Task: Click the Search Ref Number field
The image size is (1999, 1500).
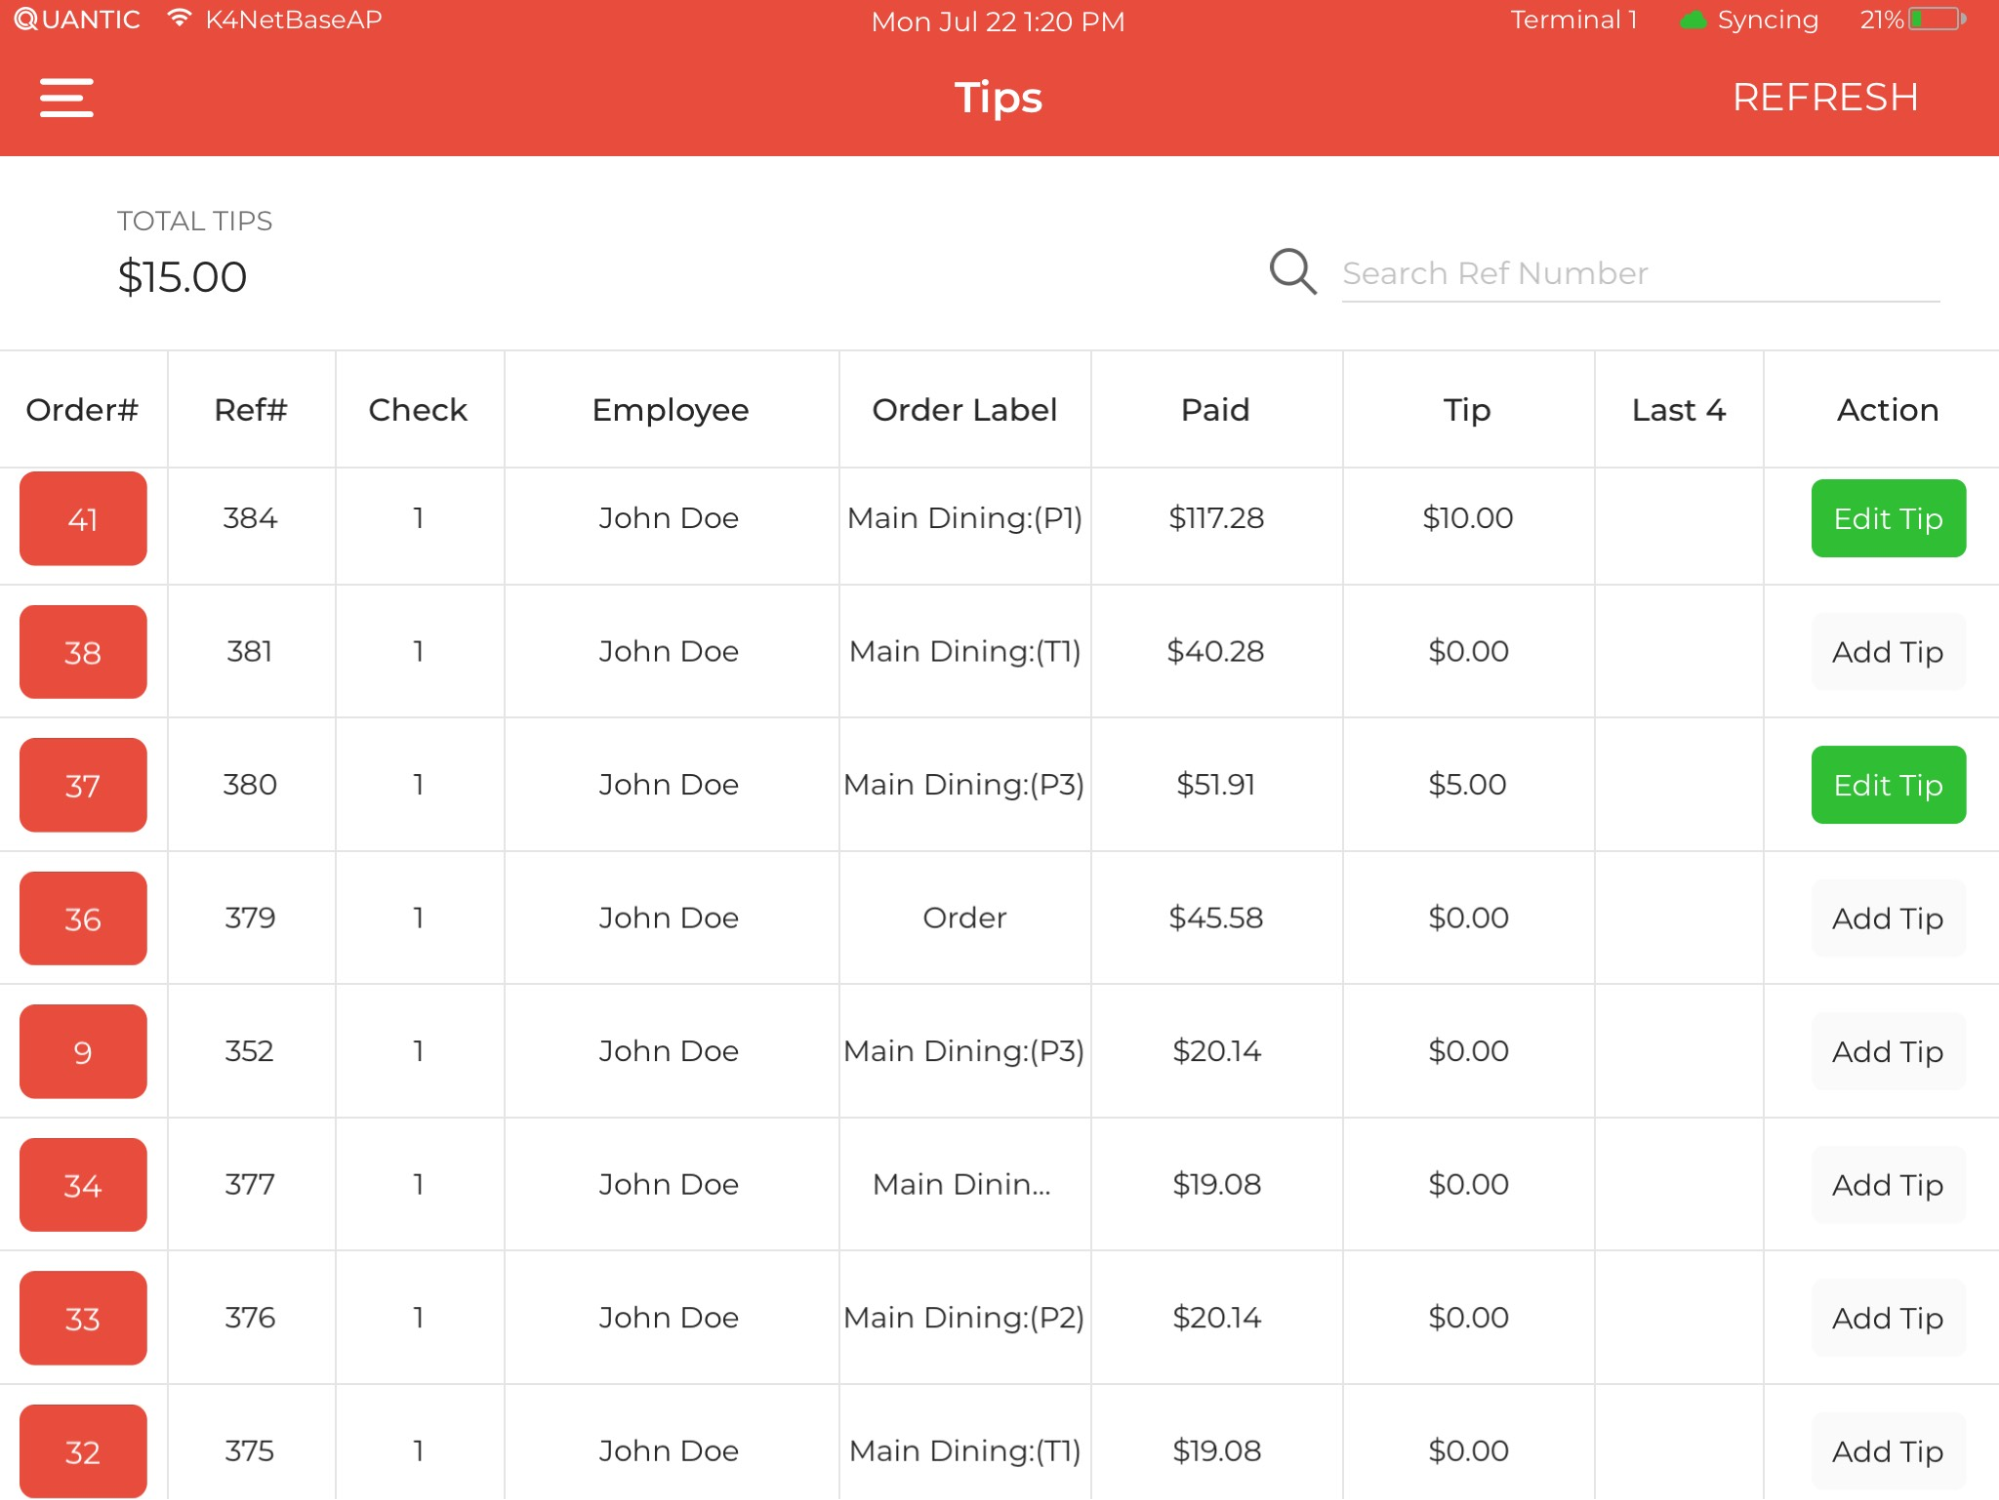Action: coord(1637,272)
